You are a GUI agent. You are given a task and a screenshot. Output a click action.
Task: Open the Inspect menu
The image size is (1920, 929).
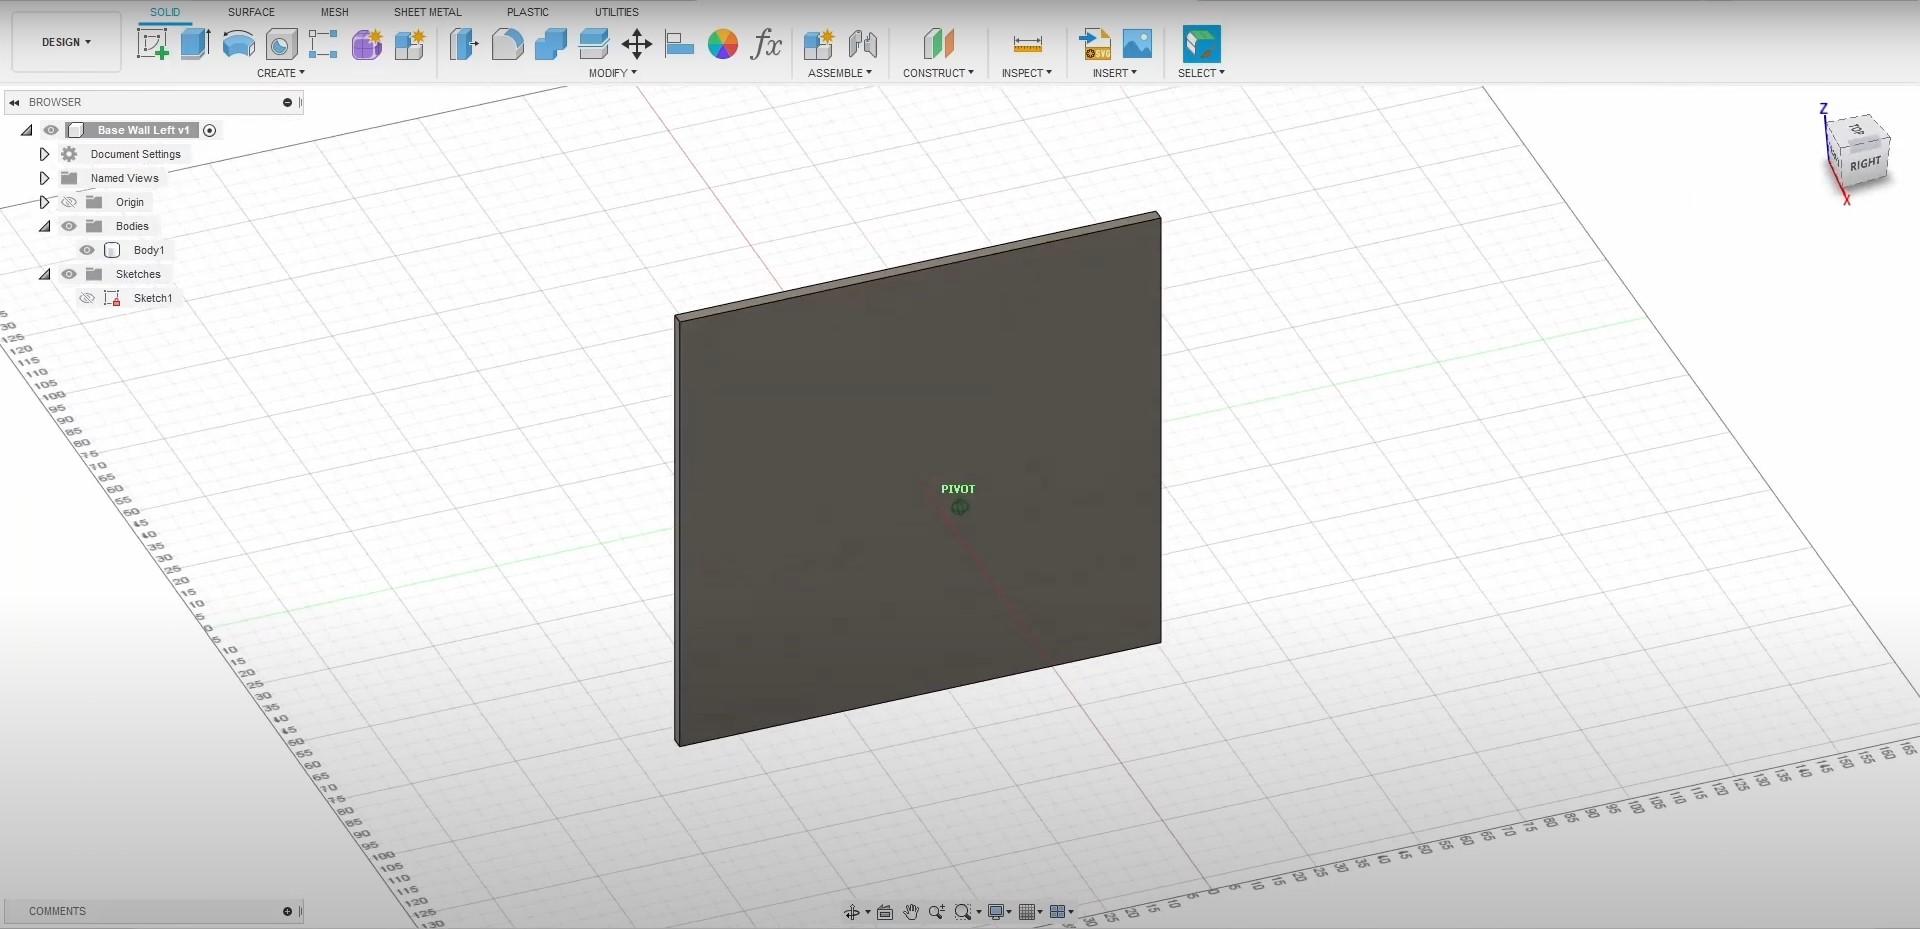(x=1027, y=73)
